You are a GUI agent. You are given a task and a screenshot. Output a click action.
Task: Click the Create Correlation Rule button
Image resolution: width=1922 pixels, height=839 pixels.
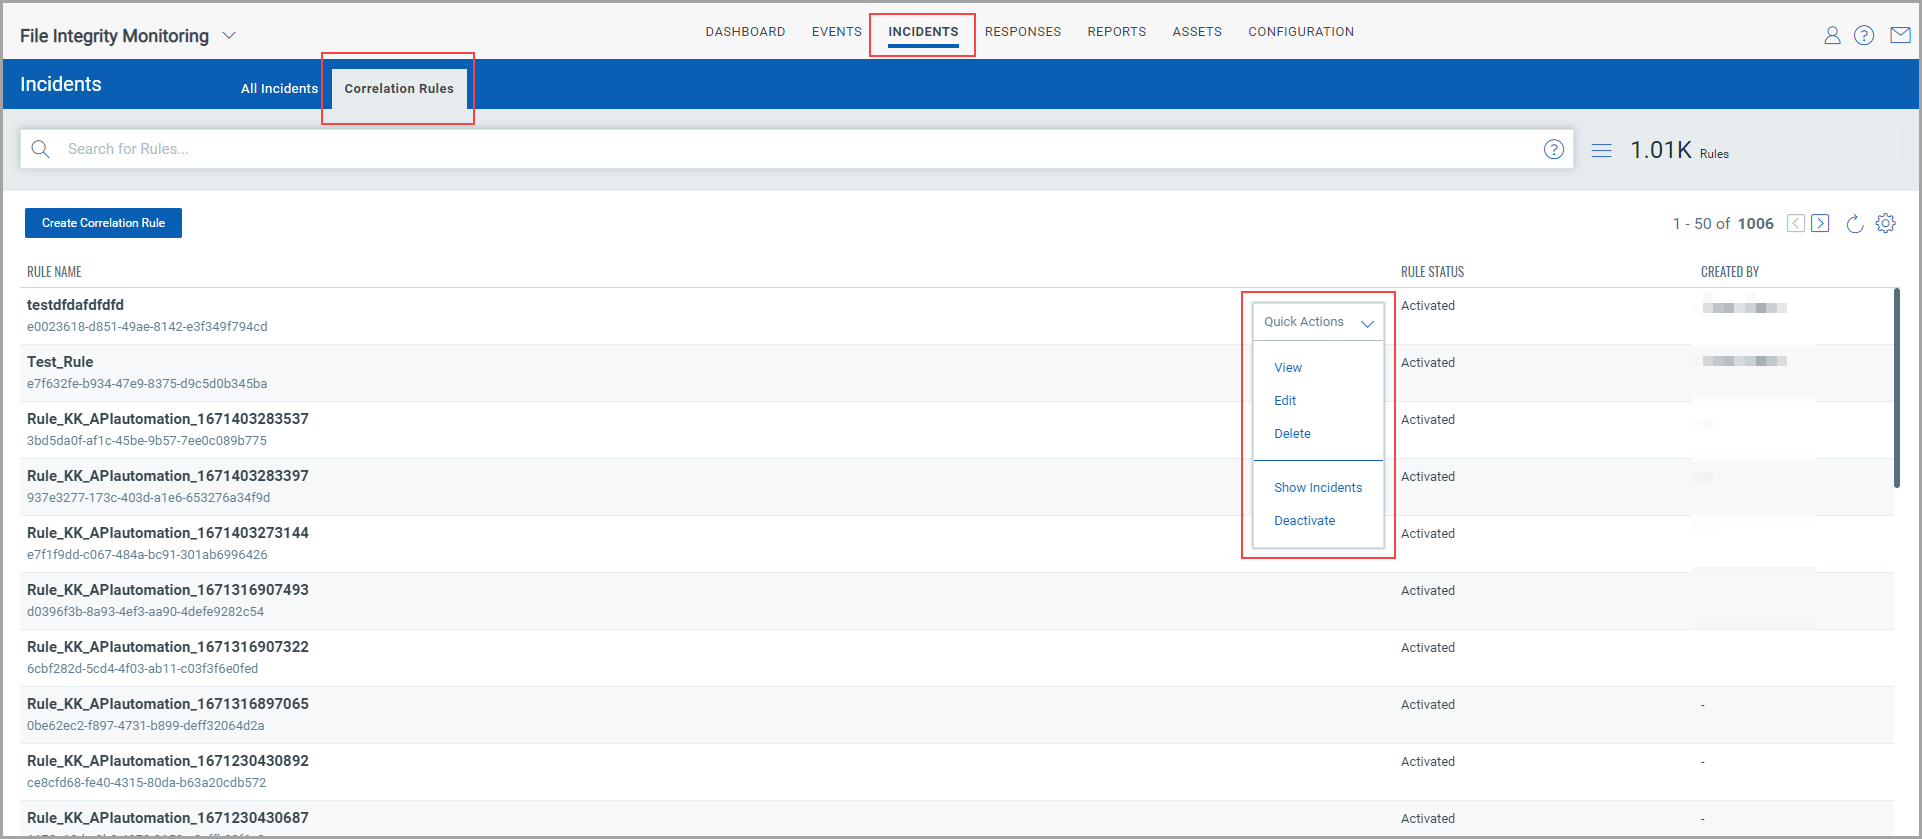pyautogui.click(x=104, y=223)
